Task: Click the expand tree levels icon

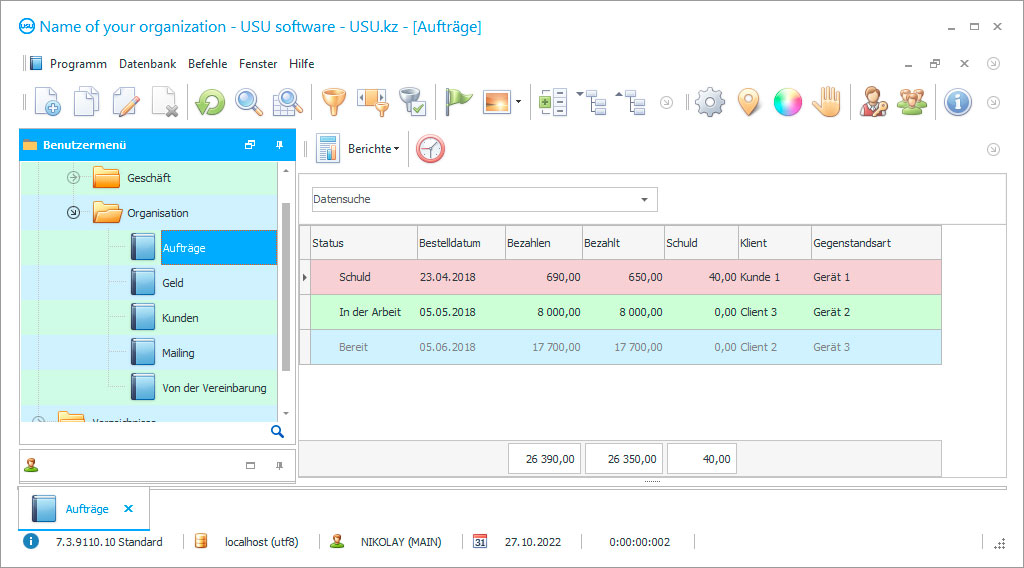Action: (592, 103)
